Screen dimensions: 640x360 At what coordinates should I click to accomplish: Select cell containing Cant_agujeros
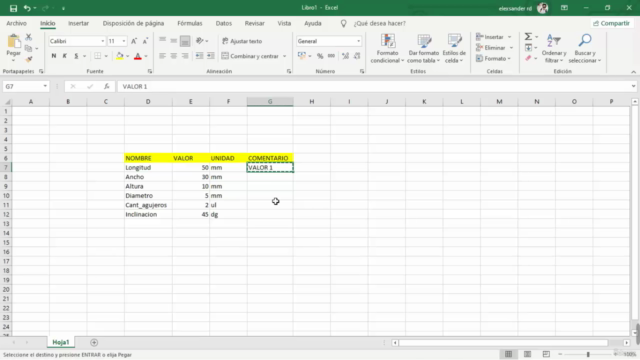coord(148,205)
